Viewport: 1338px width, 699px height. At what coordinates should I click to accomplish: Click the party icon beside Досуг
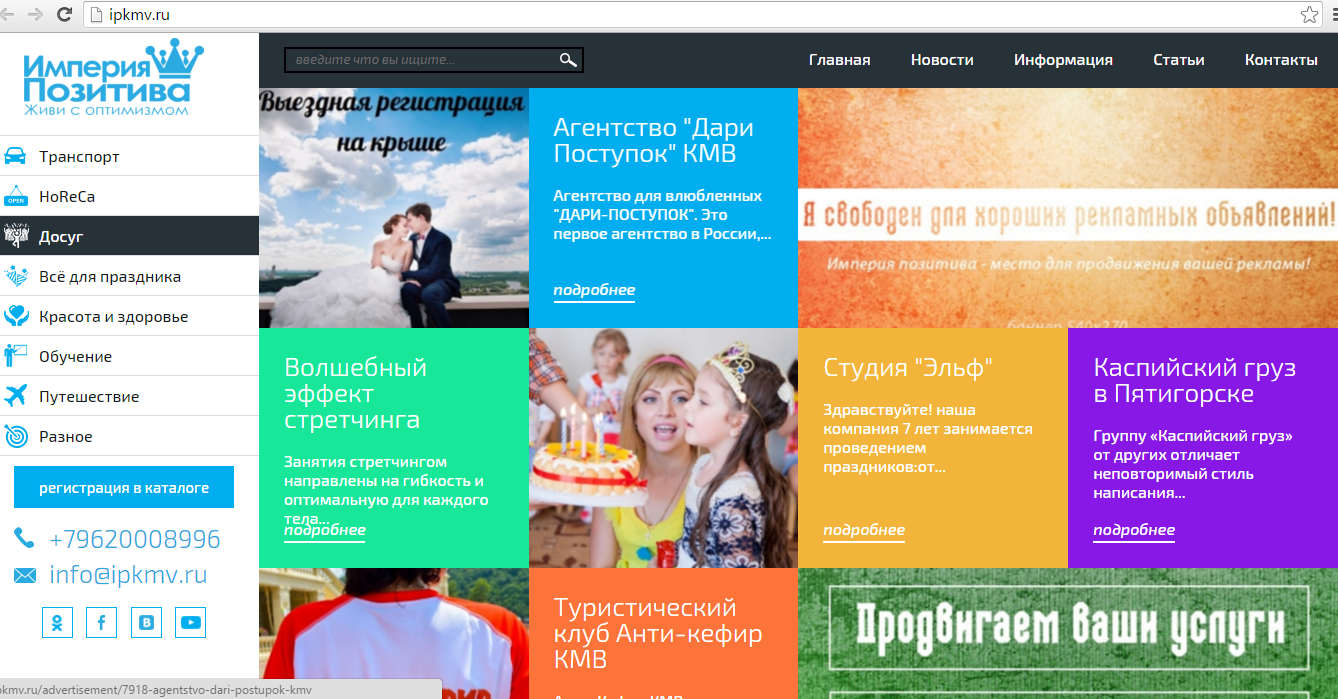(15, 236)
